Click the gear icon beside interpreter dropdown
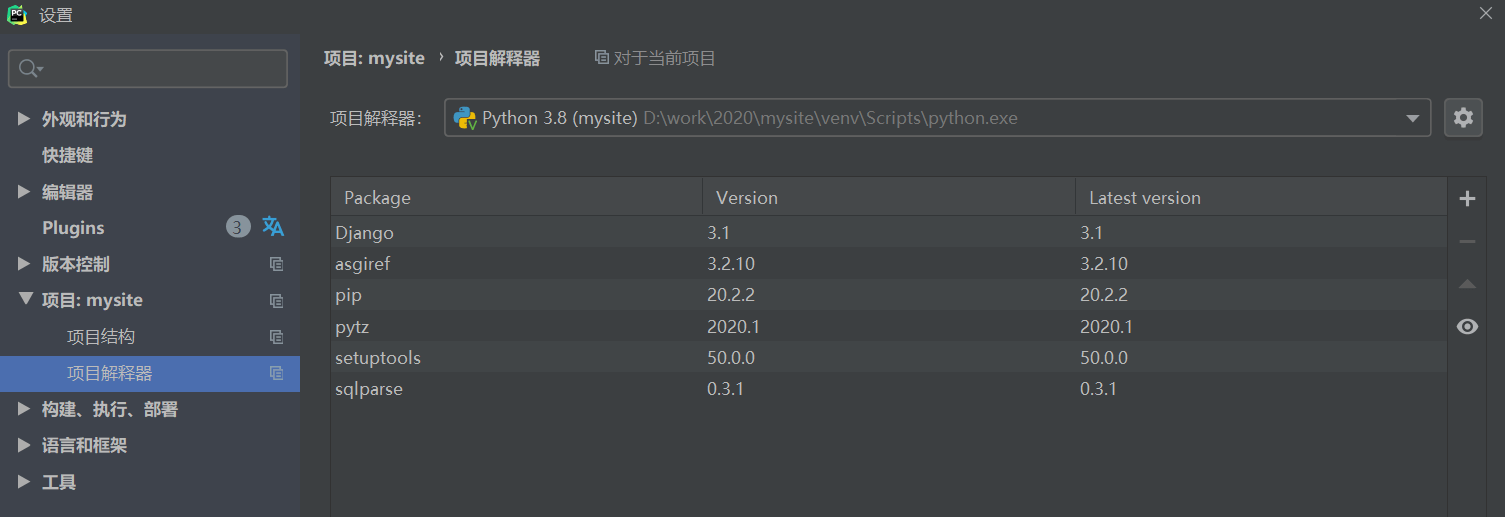Screen dimensions: 1505x517 pyautogui.click(x=1463, y=118)
